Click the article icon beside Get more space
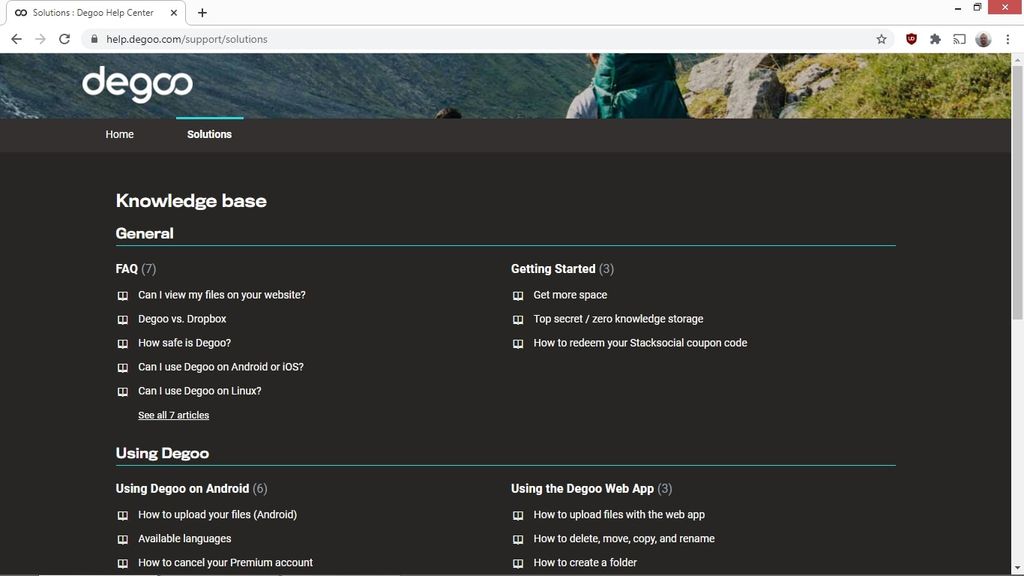This screenshot has height=576, width=1024. pyautogui.click(x=518, y=295)
